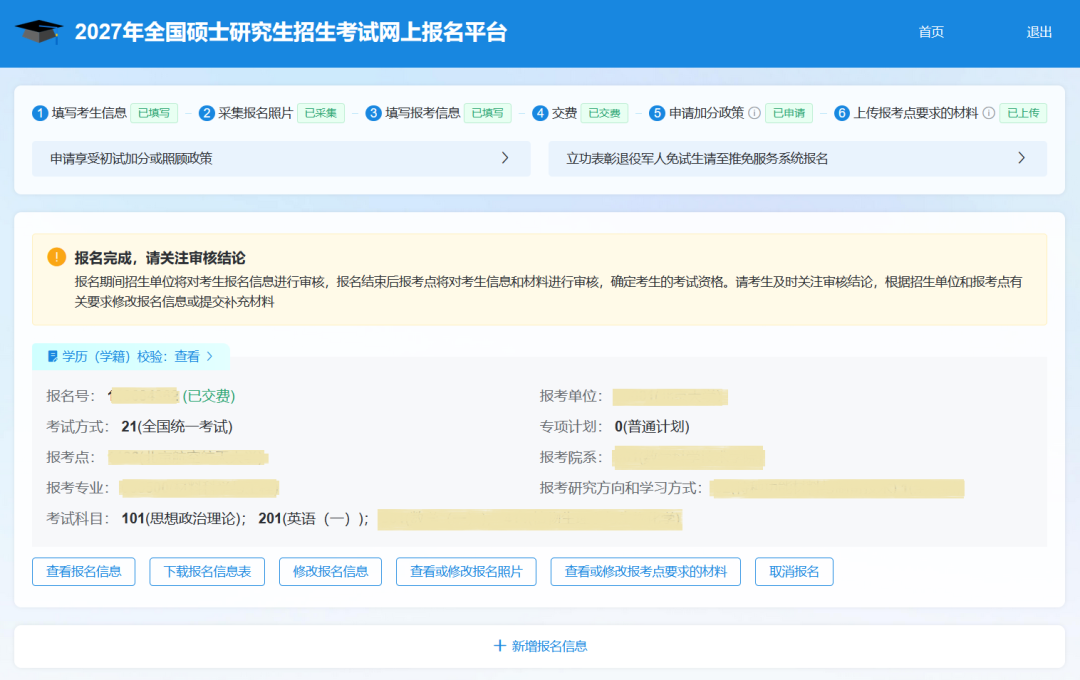Click the 取消报名 button
Screen dimensions: 1080x680
point(794,572)
